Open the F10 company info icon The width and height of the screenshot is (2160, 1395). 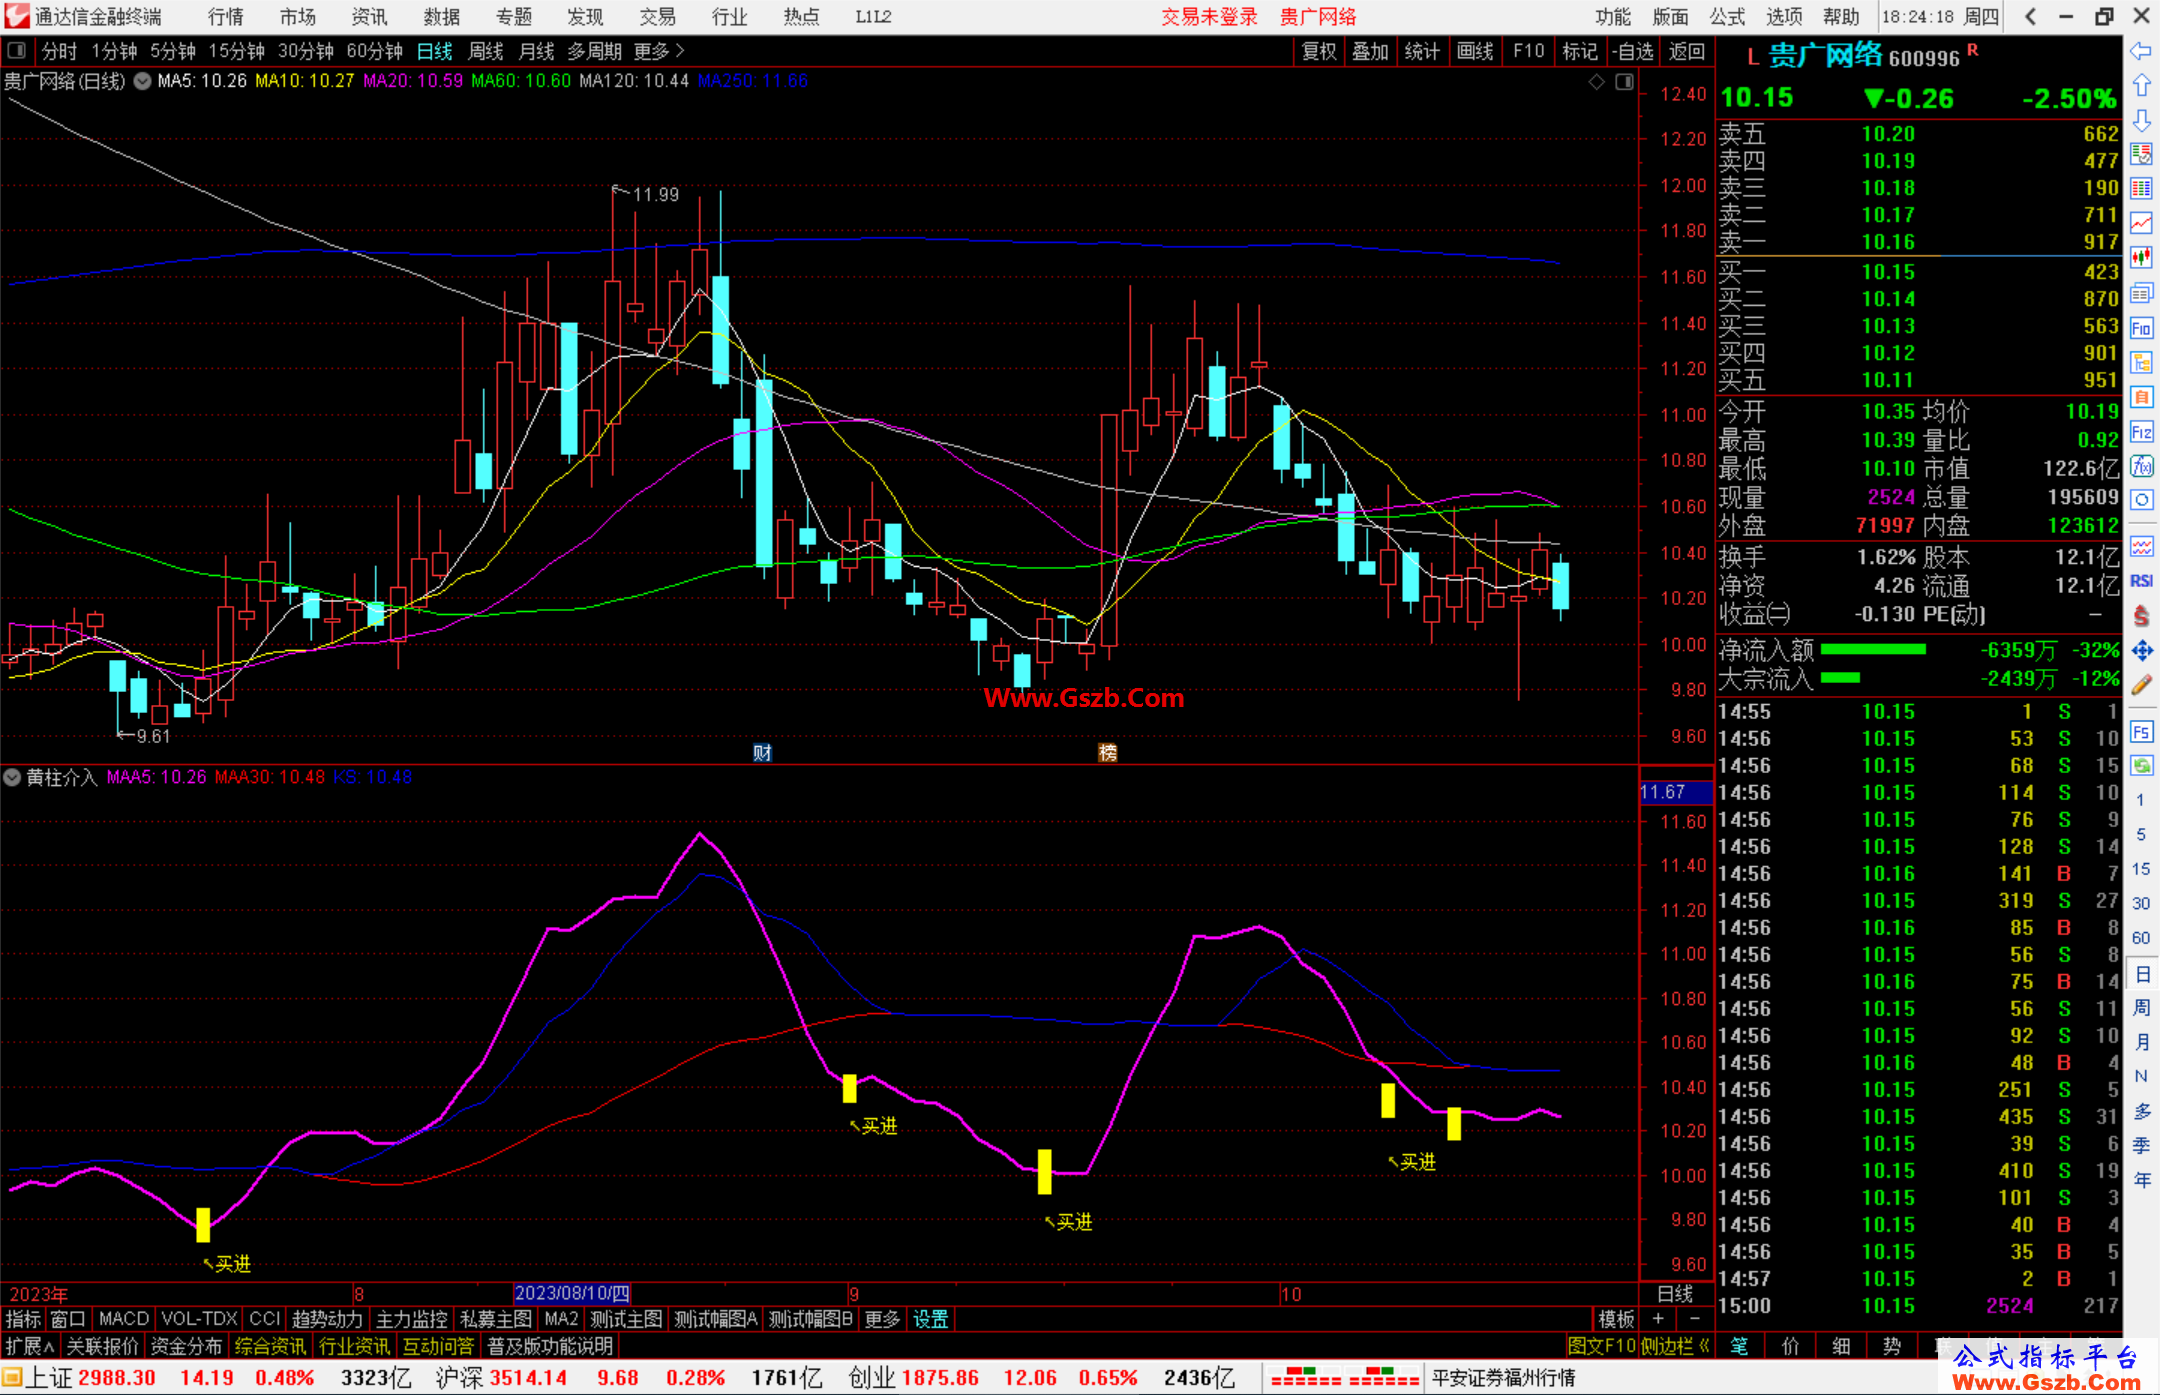(2141, 328)
